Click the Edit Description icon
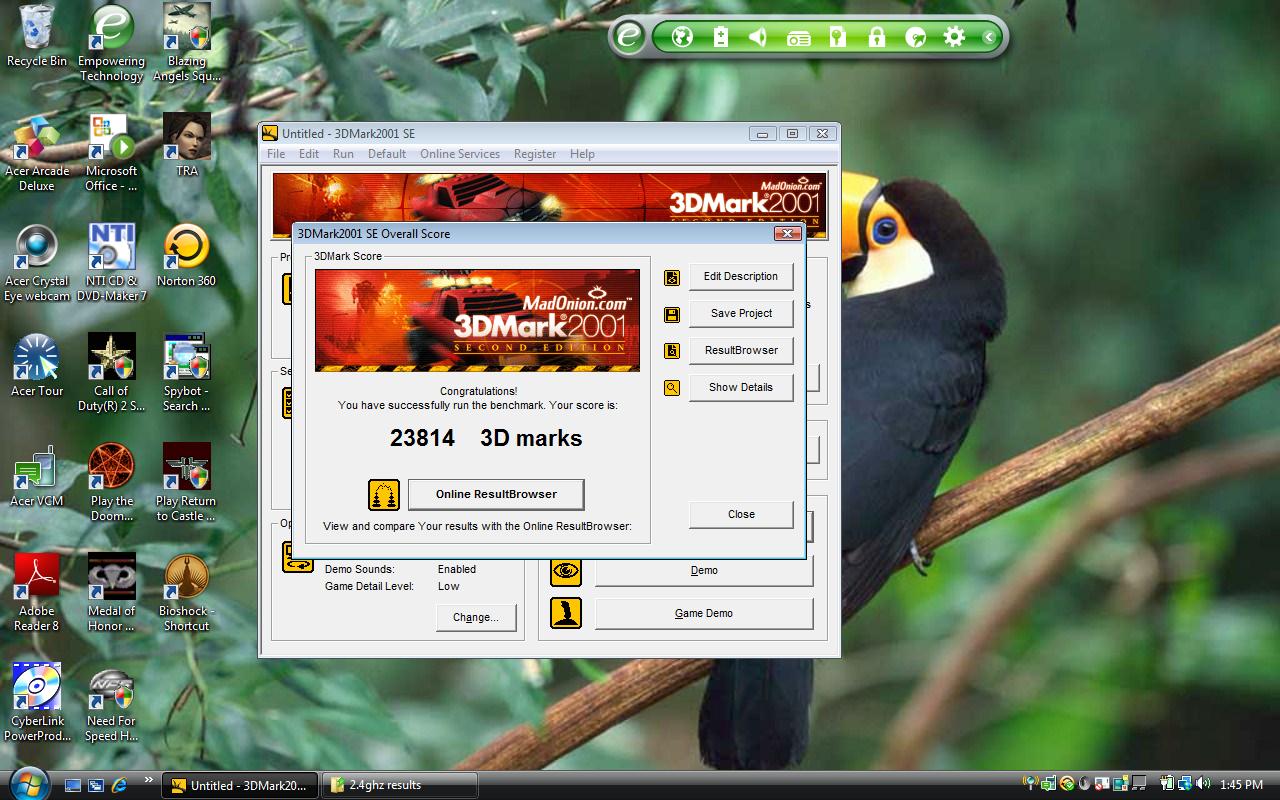Screen dimensions: 1280x800 point(672,277)
